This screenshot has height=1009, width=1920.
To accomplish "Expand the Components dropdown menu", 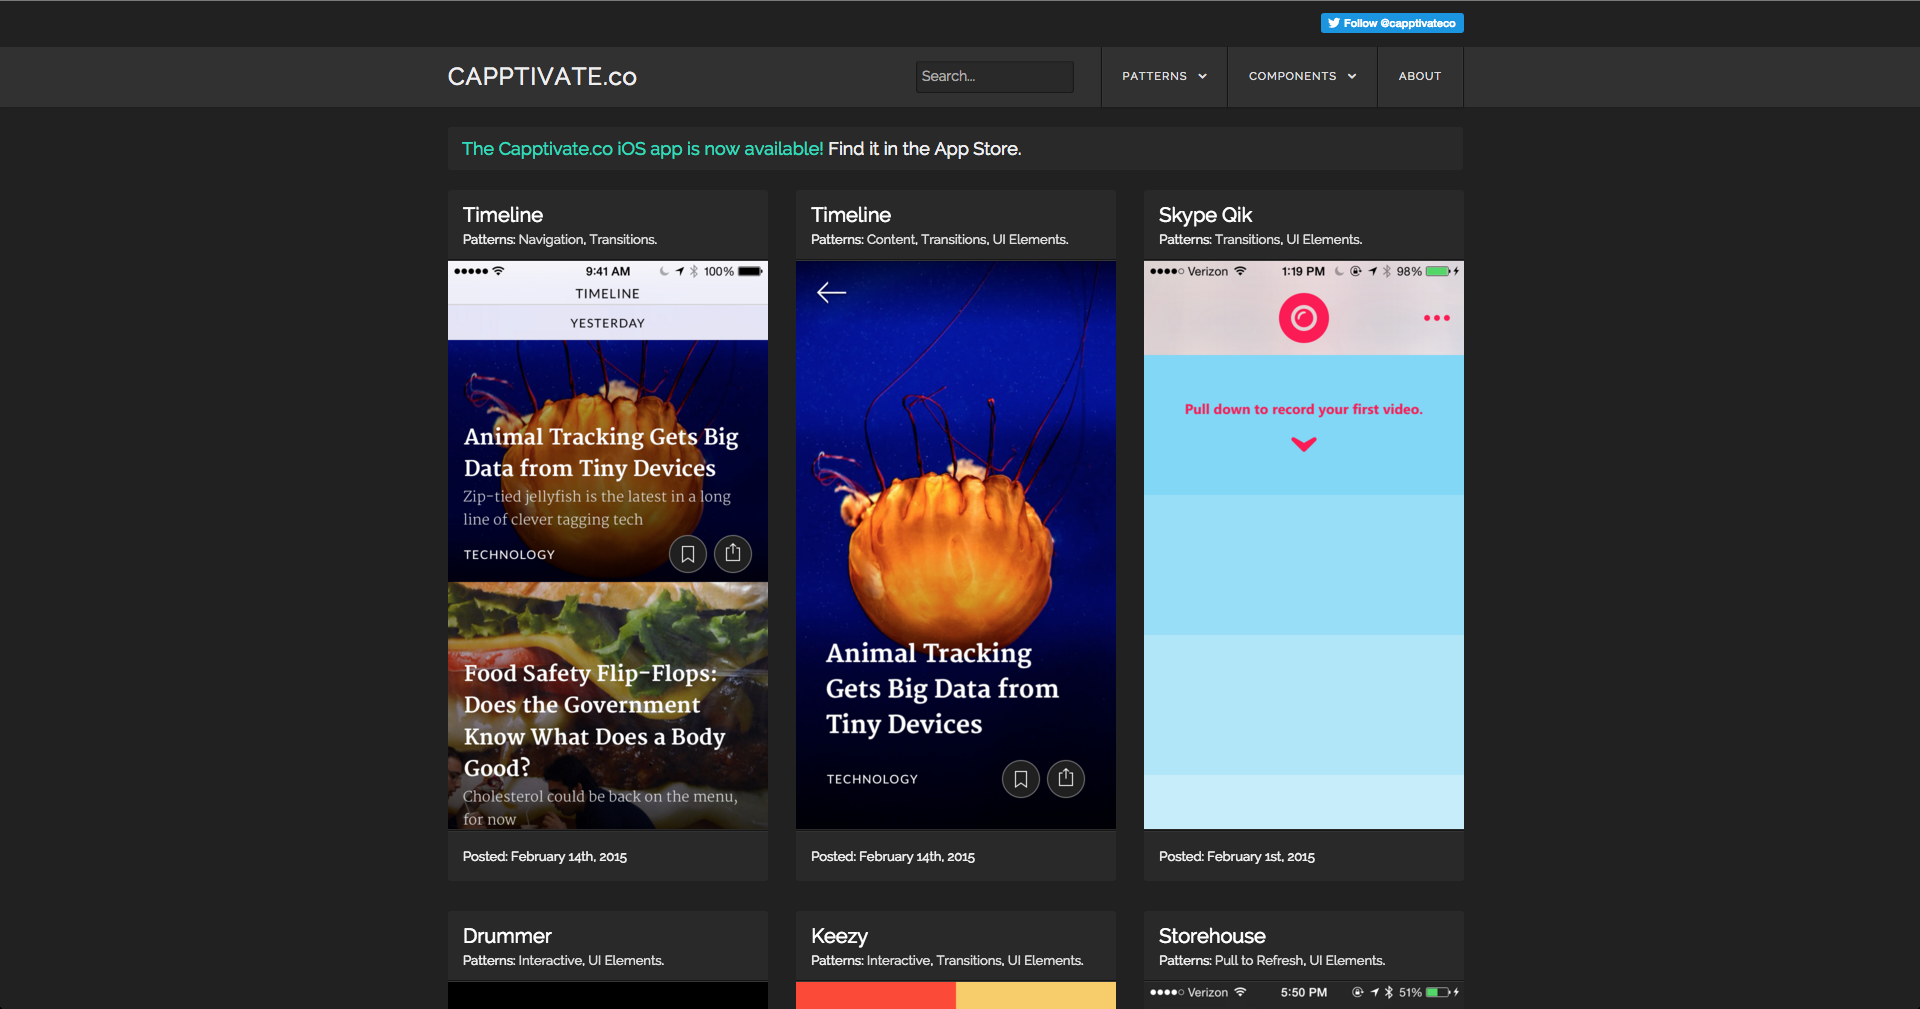I will tap(1302, 77).
